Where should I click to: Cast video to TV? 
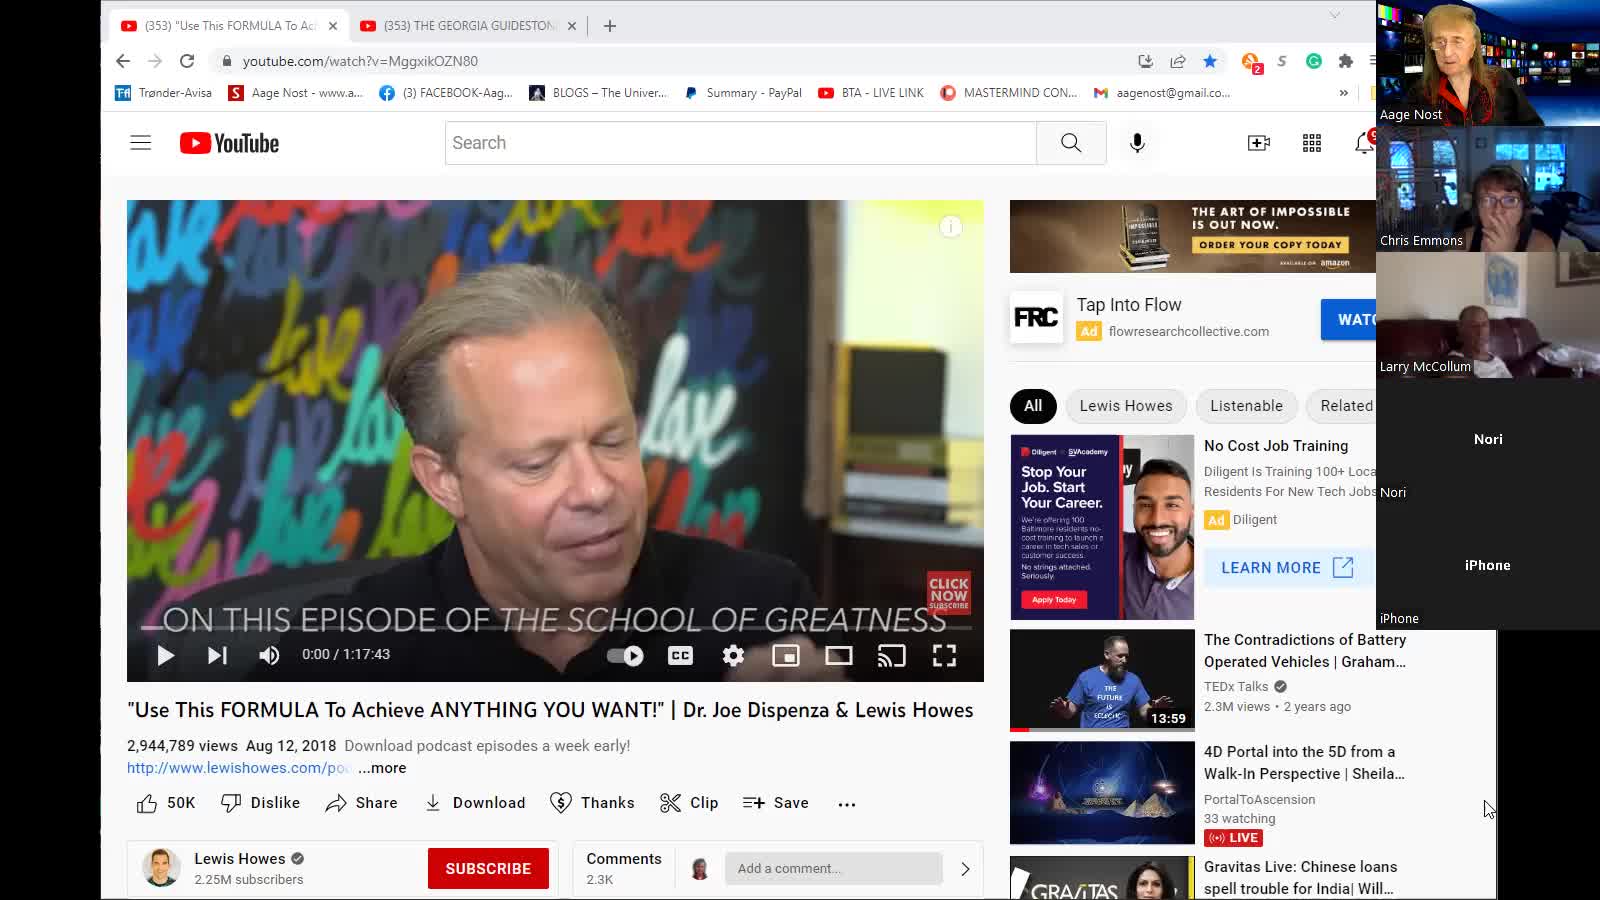pyautogui.click(x=891, y=656)
